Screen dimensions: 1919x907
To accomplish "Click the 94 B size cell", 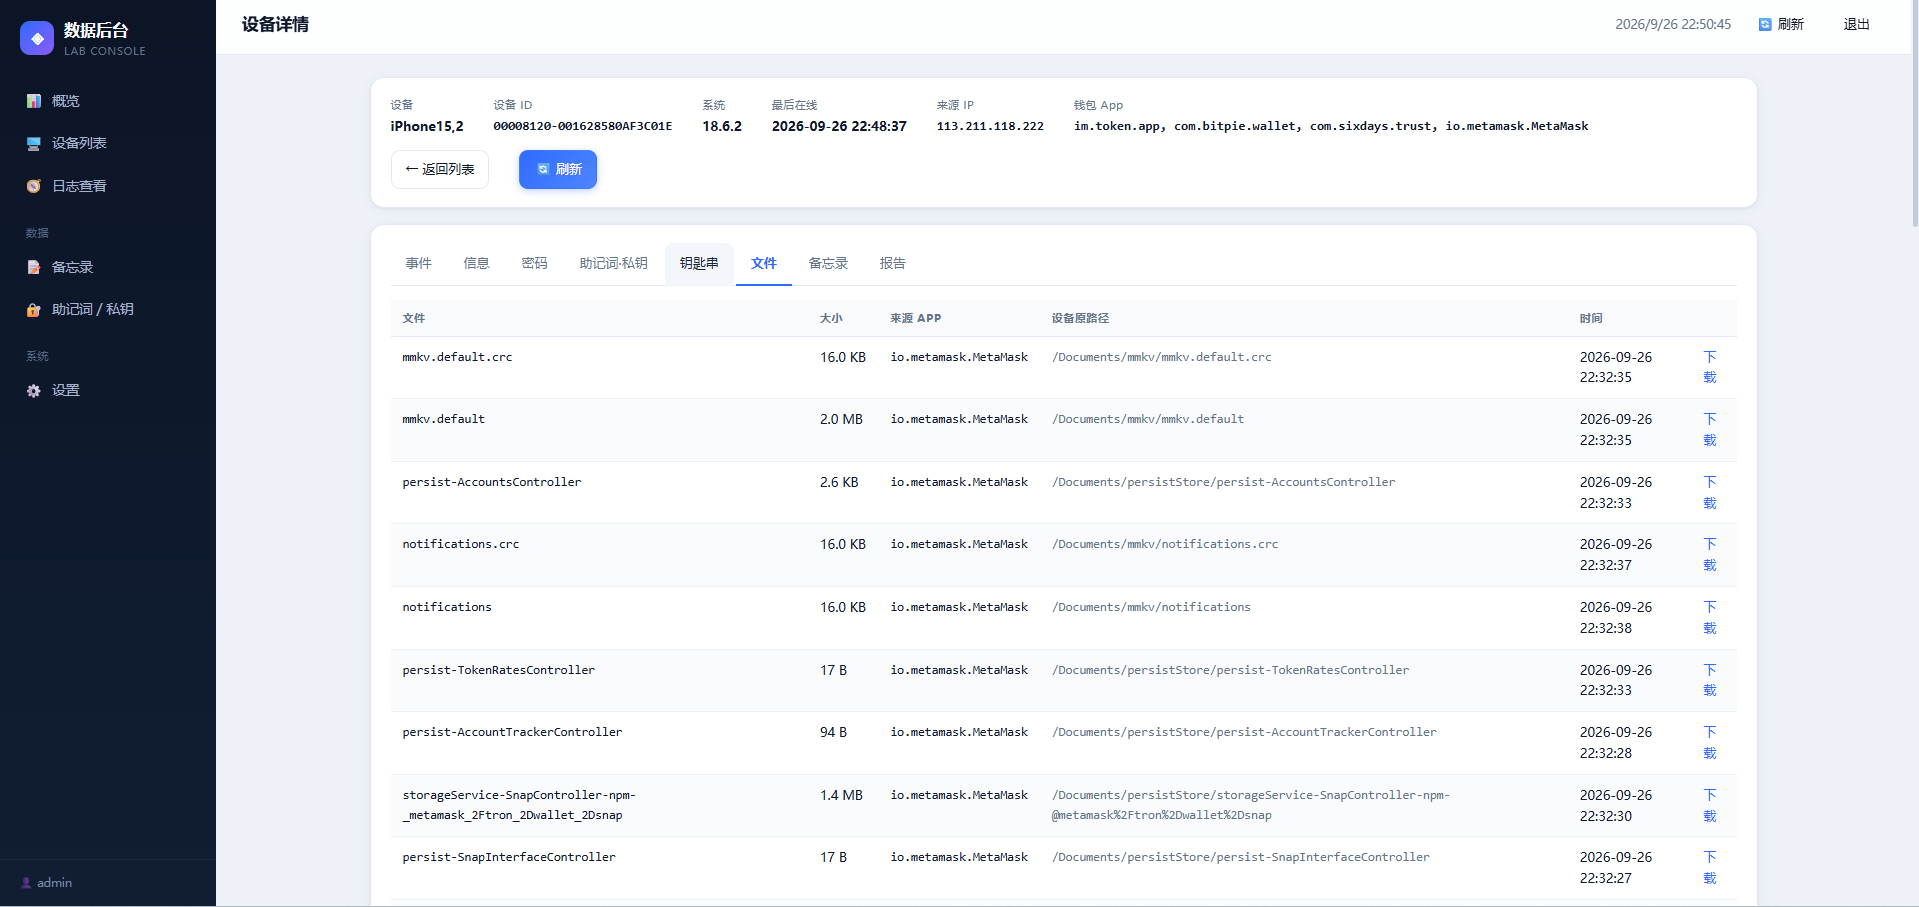I will 833,732.
